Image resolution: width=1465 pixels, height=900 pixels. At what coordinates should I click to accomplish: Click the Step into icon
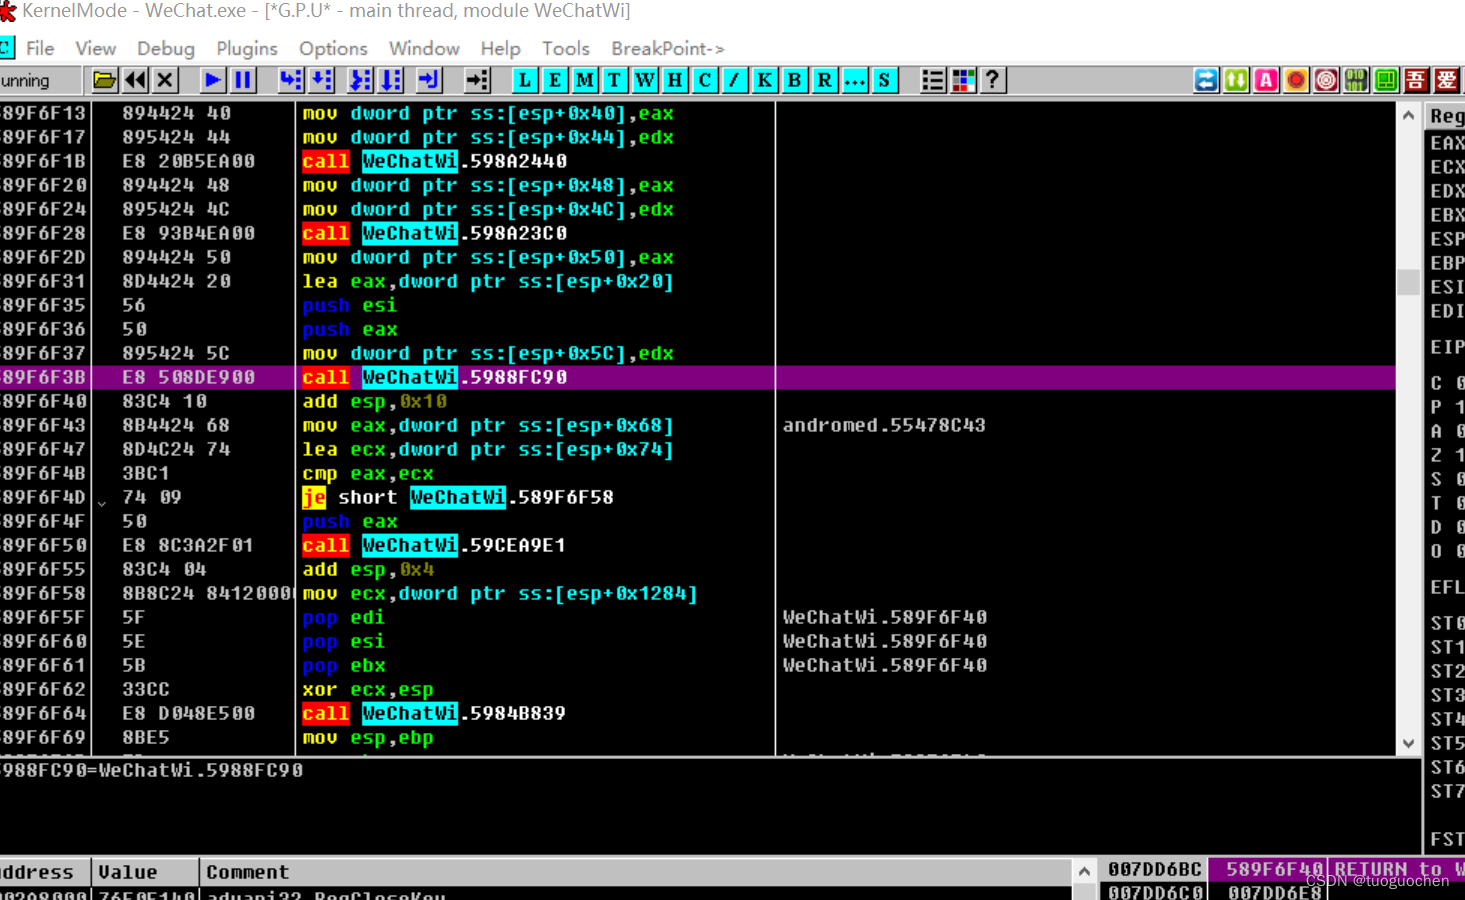[x=290, y=80]
